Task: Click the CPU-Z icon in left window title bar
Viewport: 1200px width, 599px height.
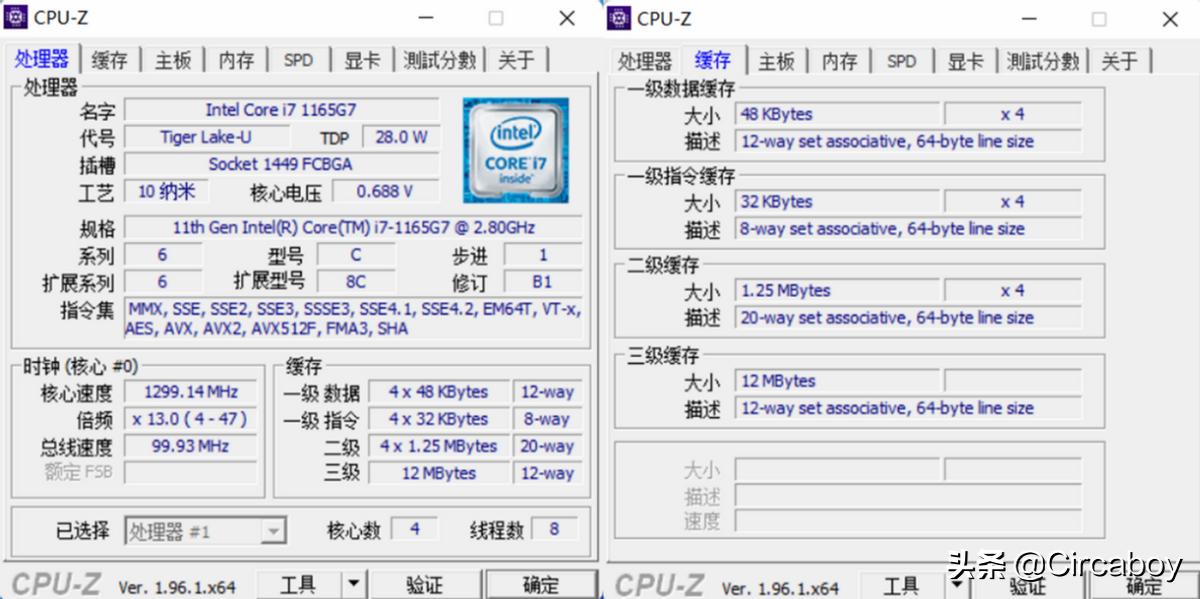Action: pos(17,17)
